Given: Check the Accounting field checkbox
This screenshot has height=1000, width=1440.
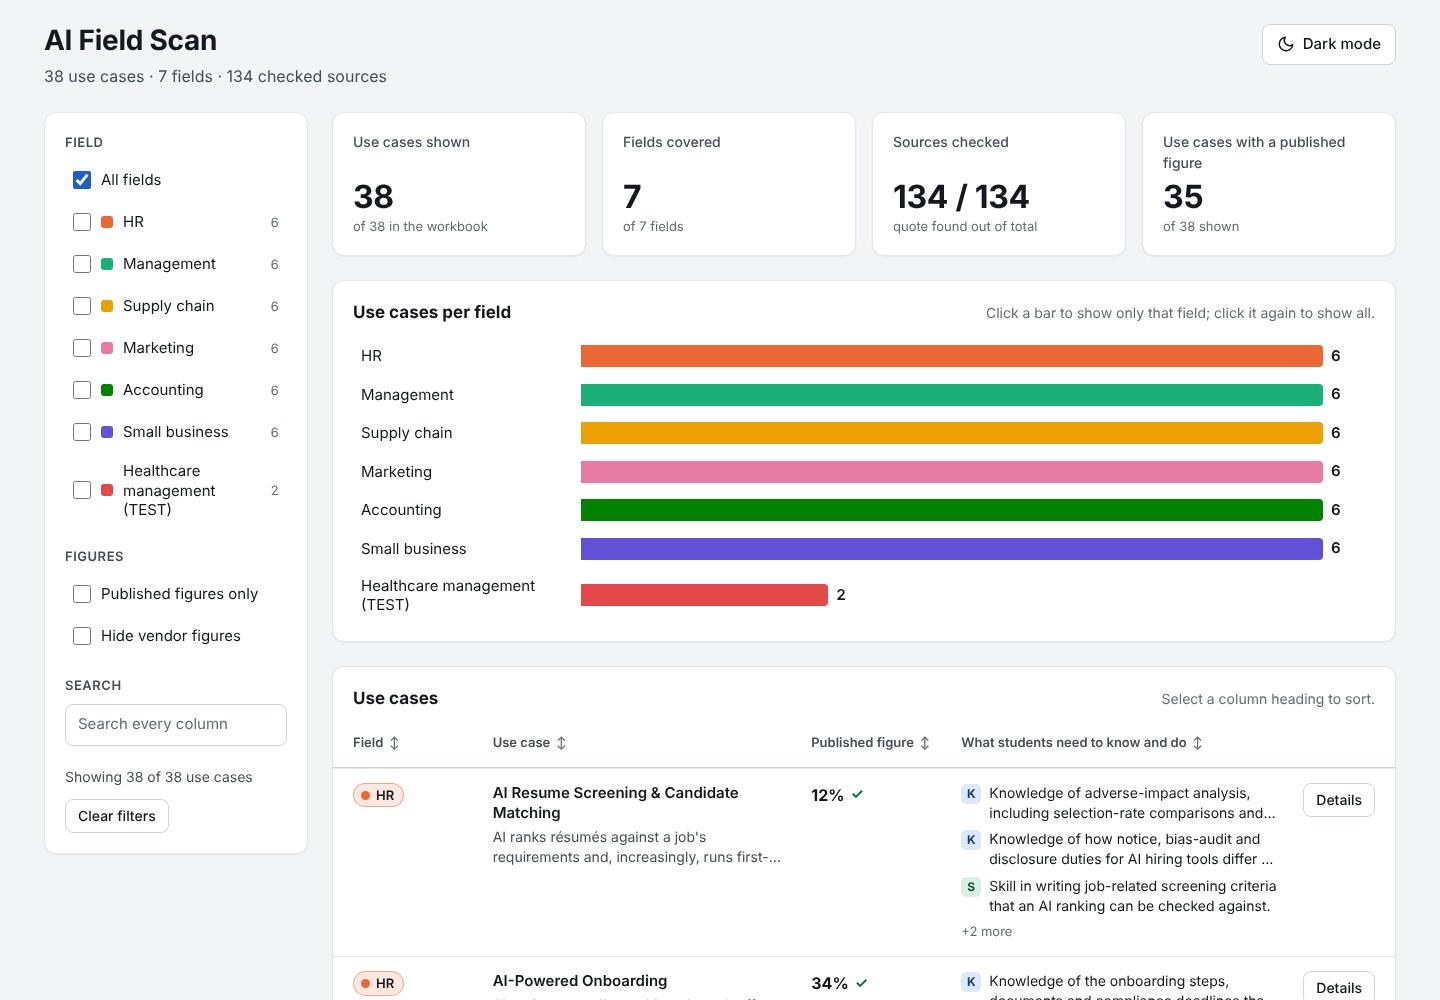Looking at the screenshot, I should tap(82, 390).
